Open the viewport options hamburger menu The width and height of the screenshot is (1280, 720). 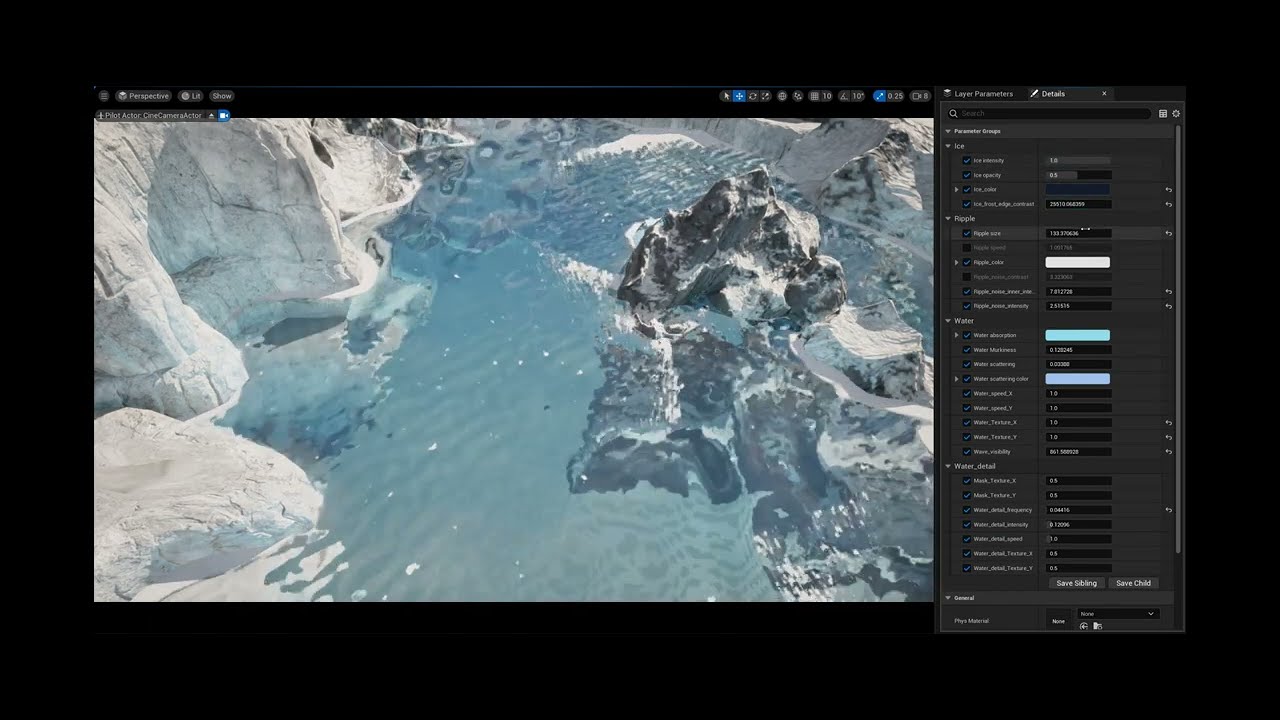pyautogui.click(x=104, y=96)
